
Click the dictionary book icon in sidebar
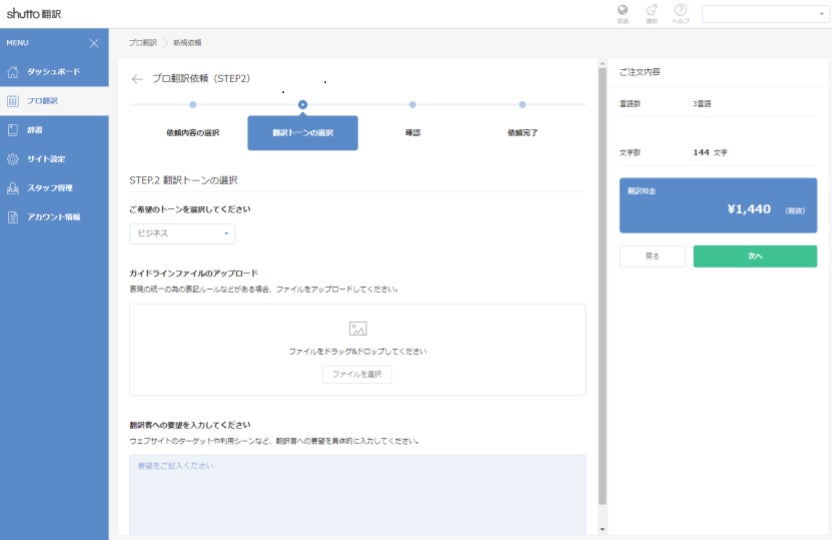pos(13,130)
